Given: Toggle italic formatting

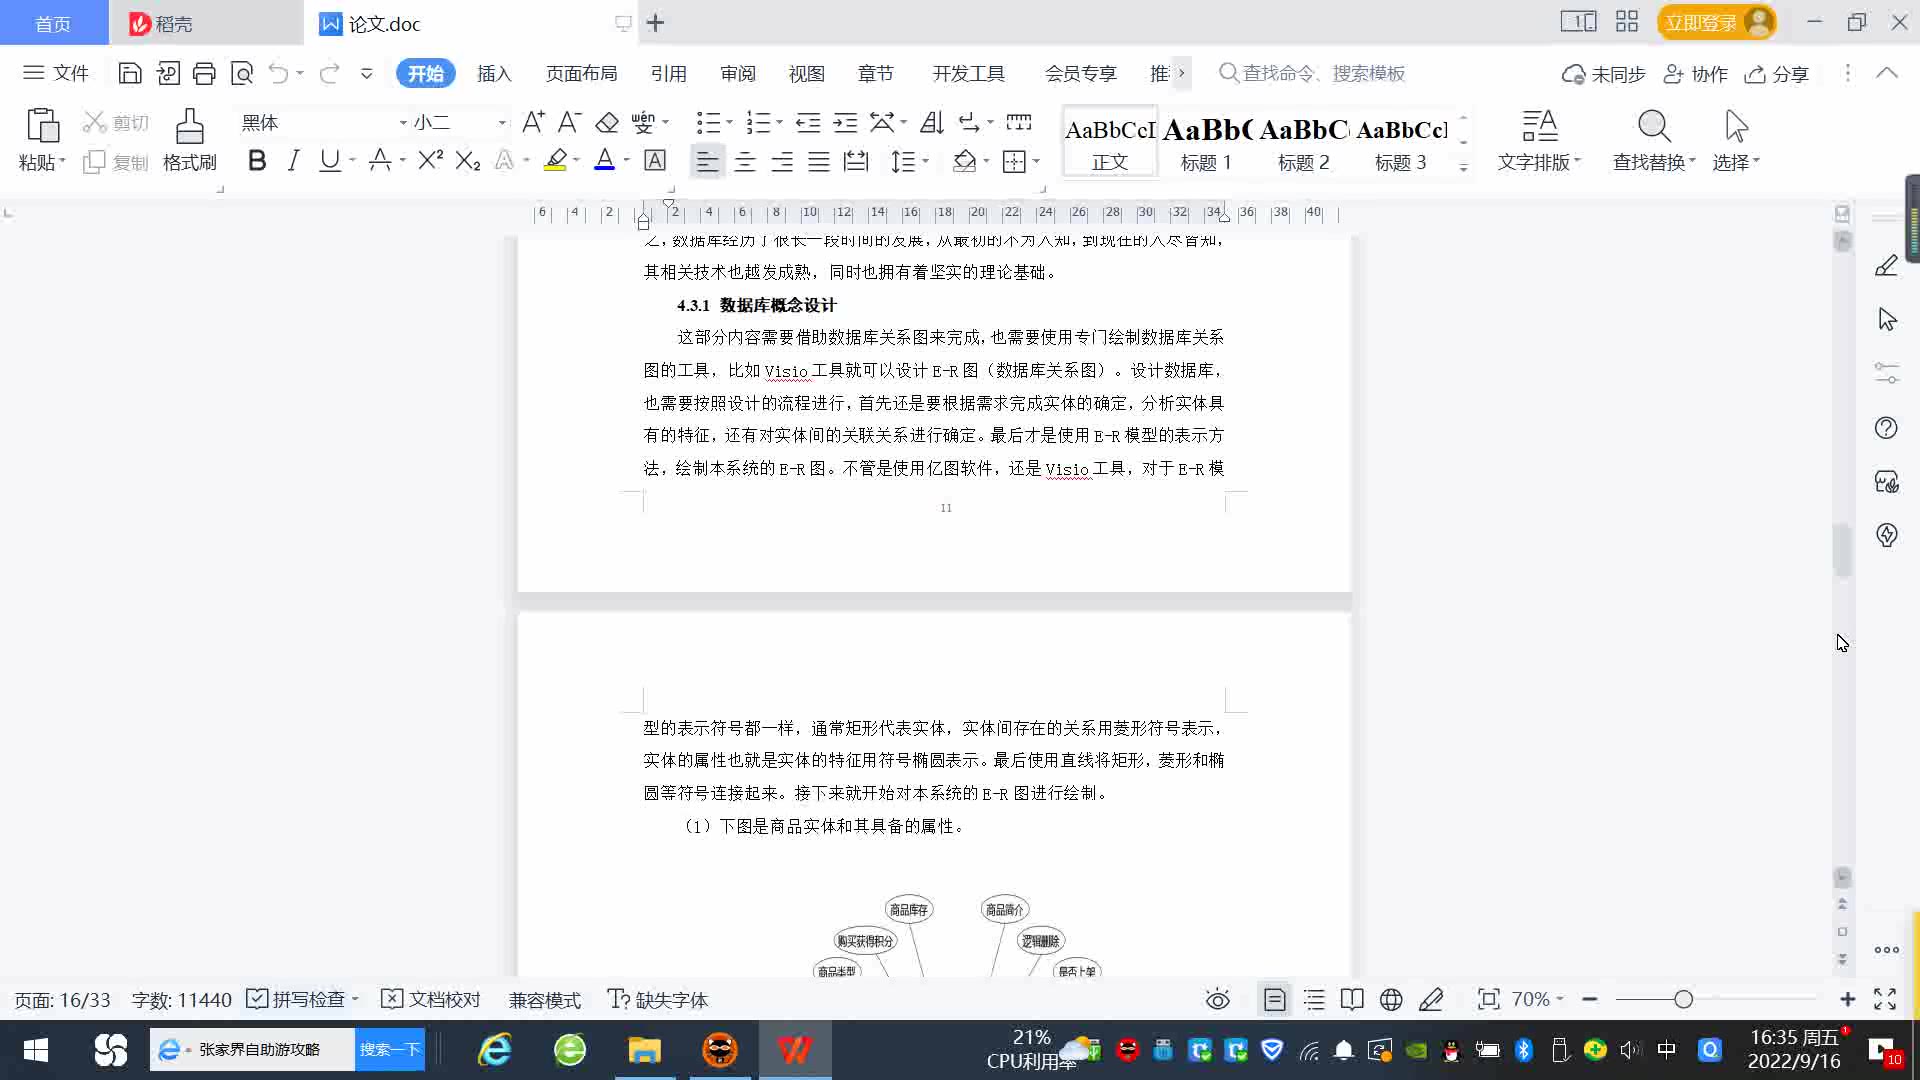Looking at the screenshot, I should tap(293, 161).
